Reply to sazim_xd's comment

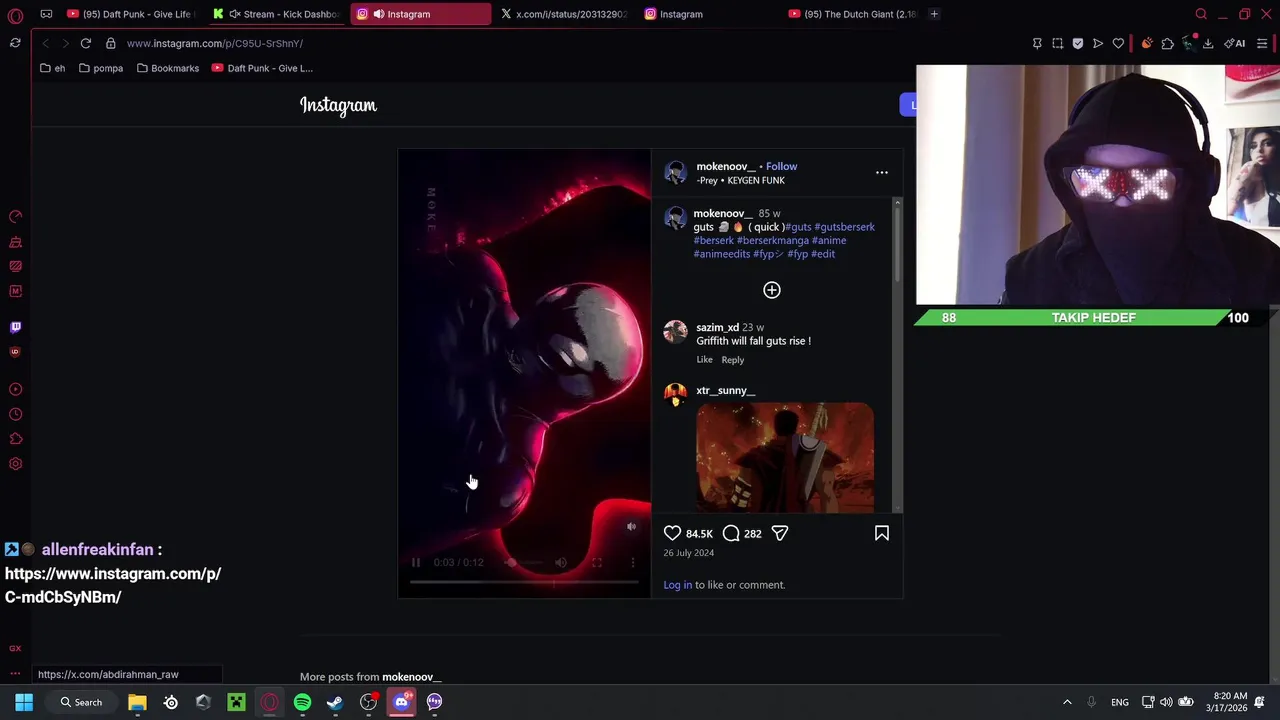point(733,360)
